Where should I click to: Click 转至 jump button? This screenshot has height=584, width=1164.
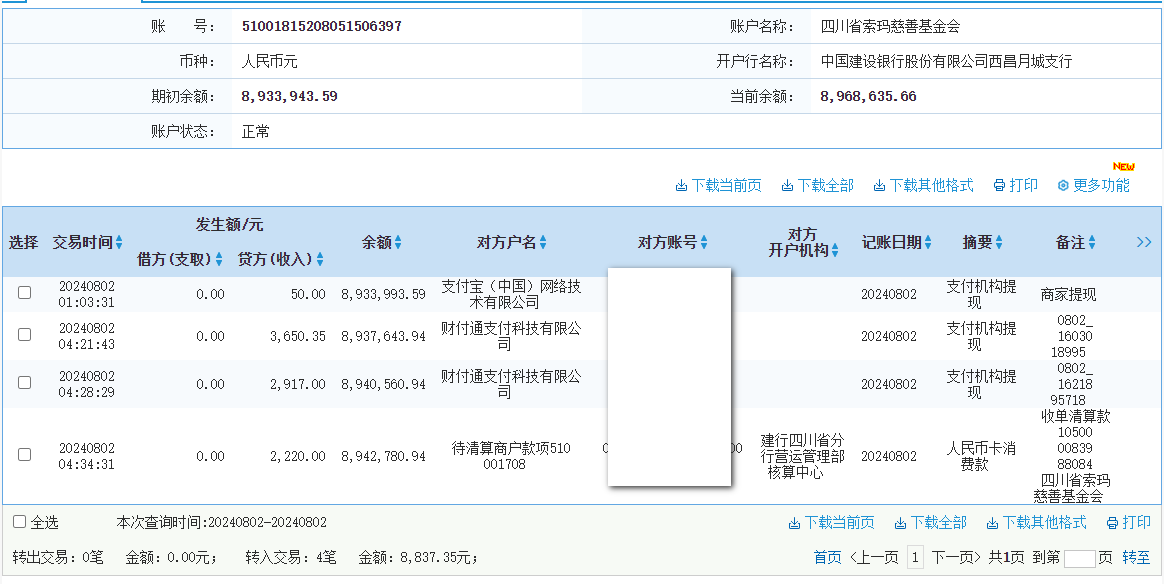pos(1136,557)
